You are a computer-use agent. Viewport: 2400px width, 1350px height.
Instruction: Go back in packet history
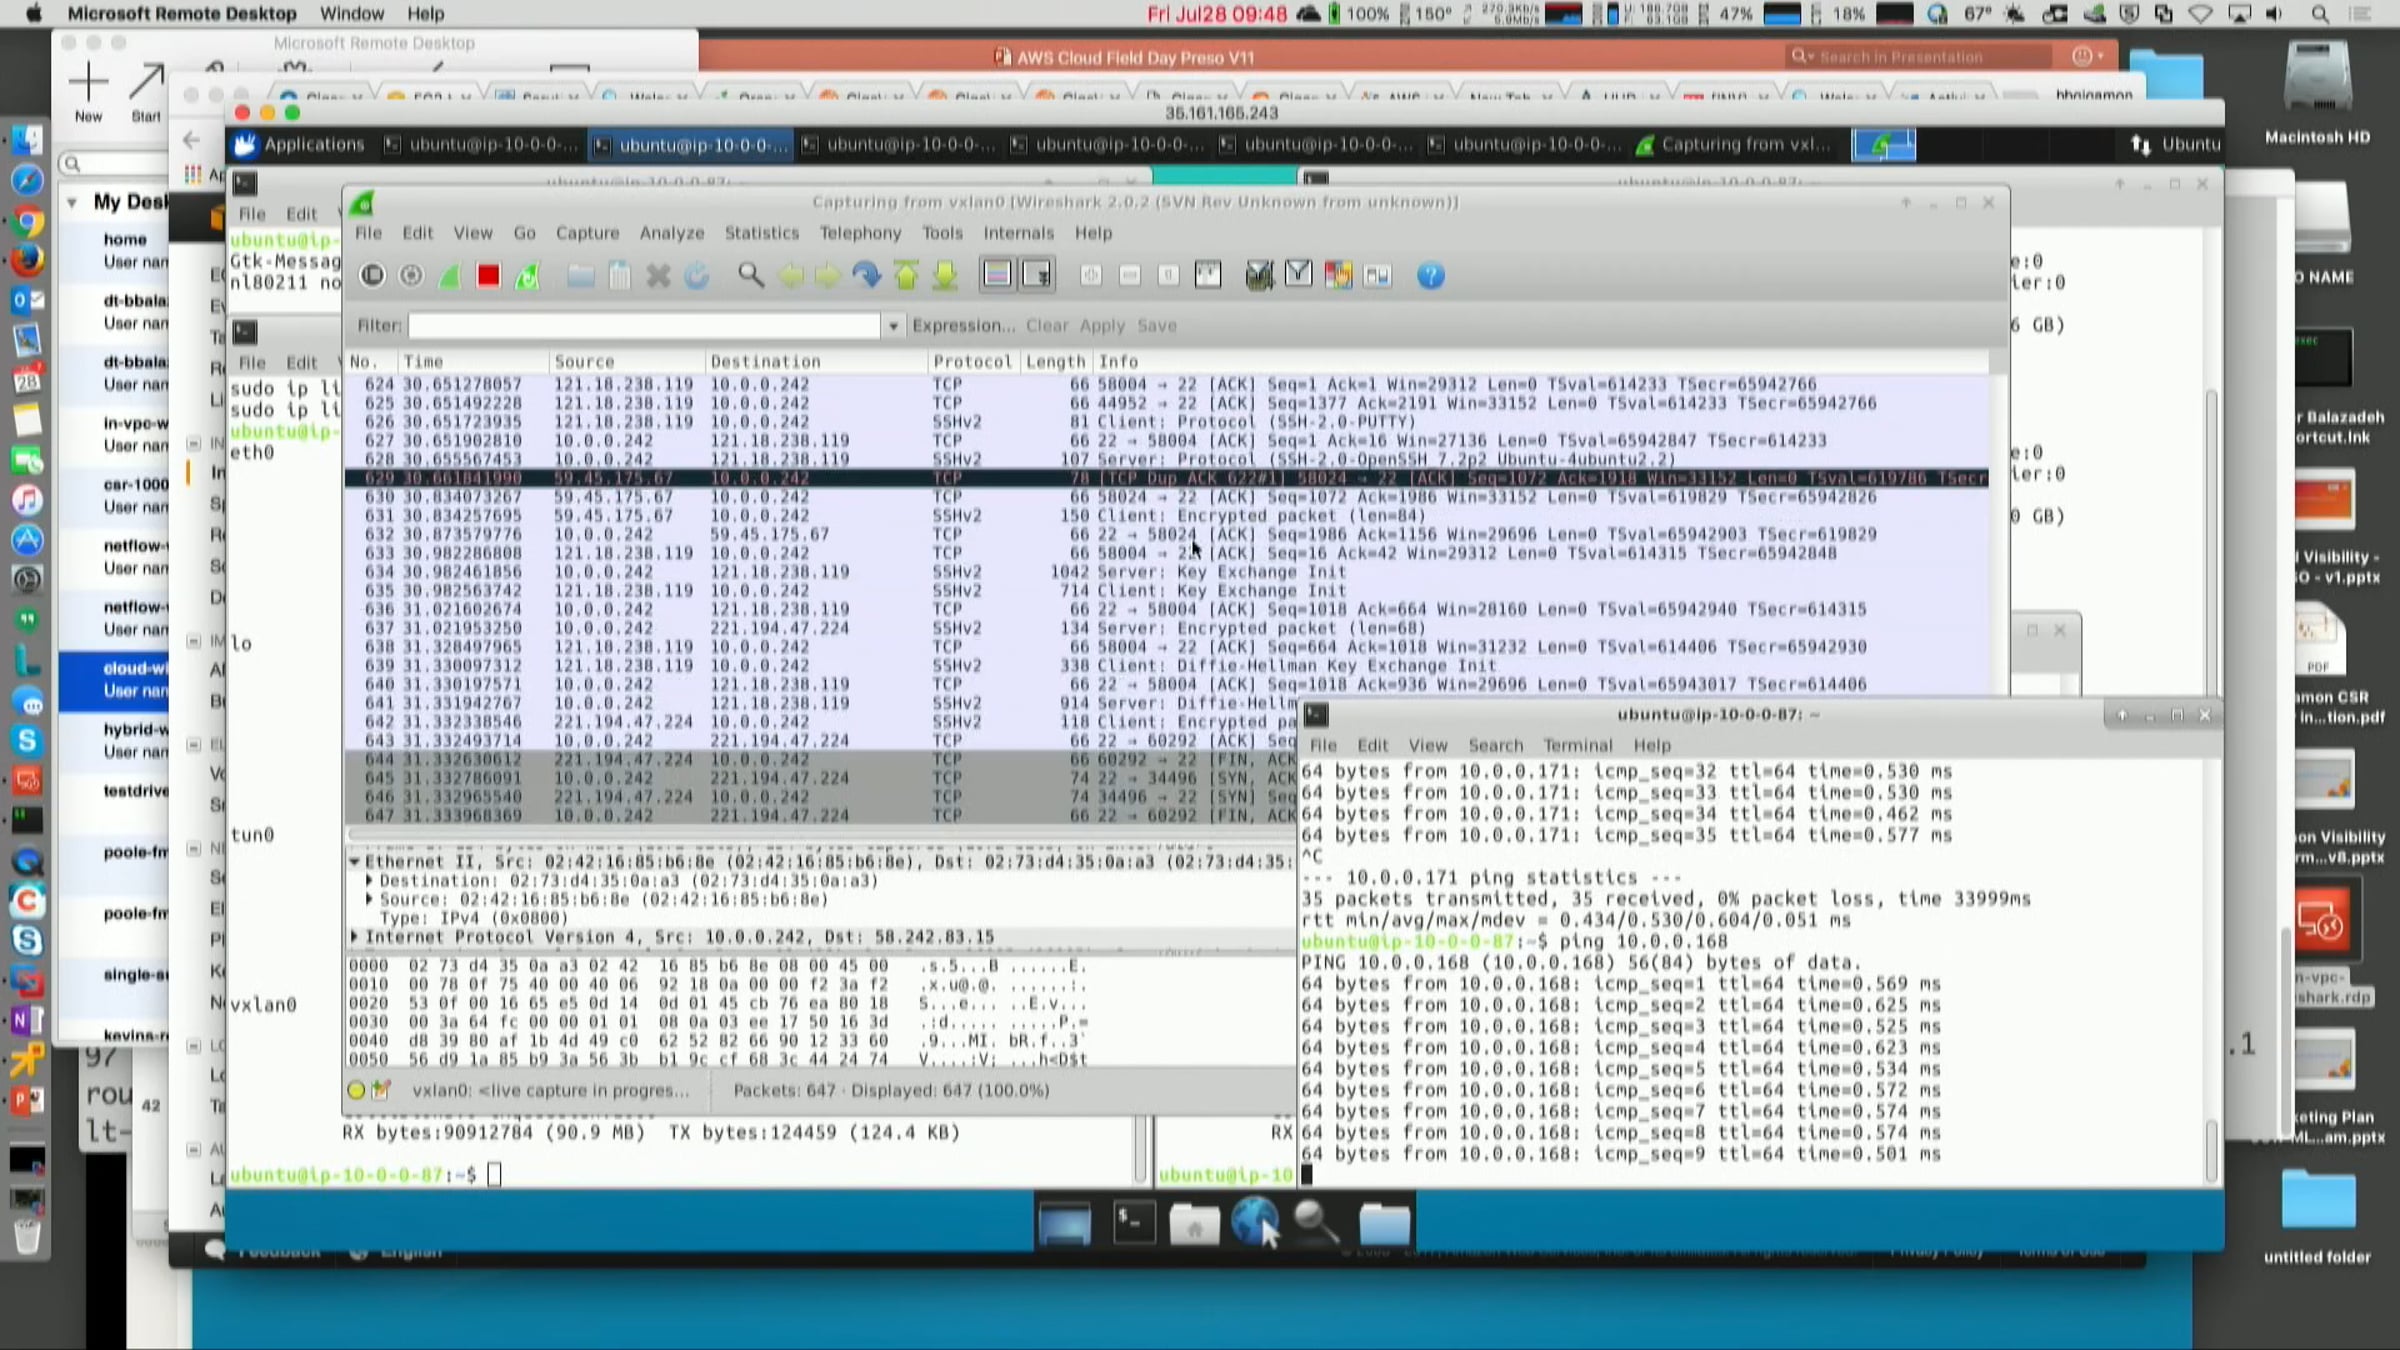click(790, 275)
